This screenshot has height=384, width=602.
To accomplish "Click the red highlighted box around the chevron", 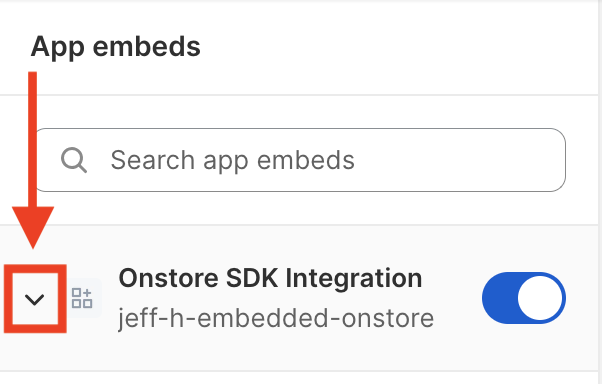I will (x=35, y=298).
